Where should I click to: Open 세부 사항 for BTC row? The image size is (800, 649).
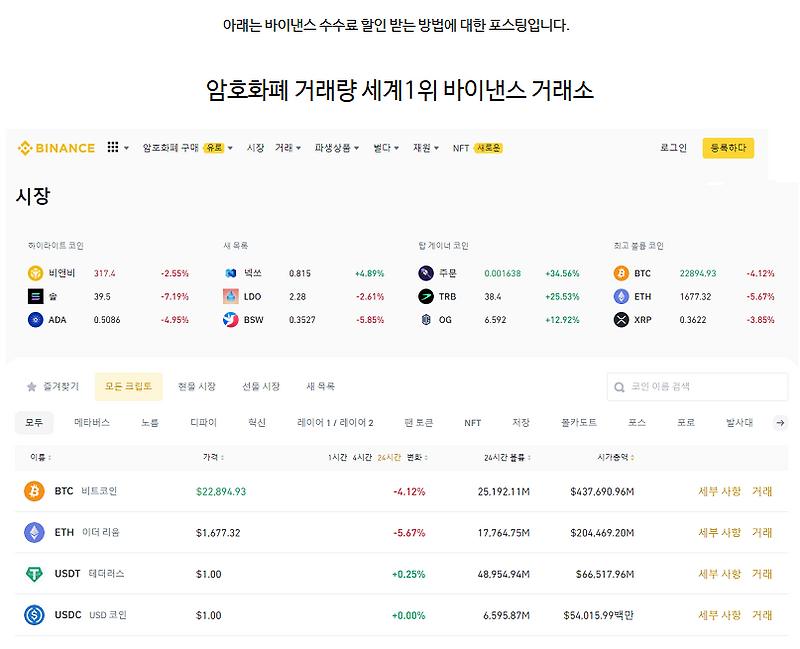[719, 491]
